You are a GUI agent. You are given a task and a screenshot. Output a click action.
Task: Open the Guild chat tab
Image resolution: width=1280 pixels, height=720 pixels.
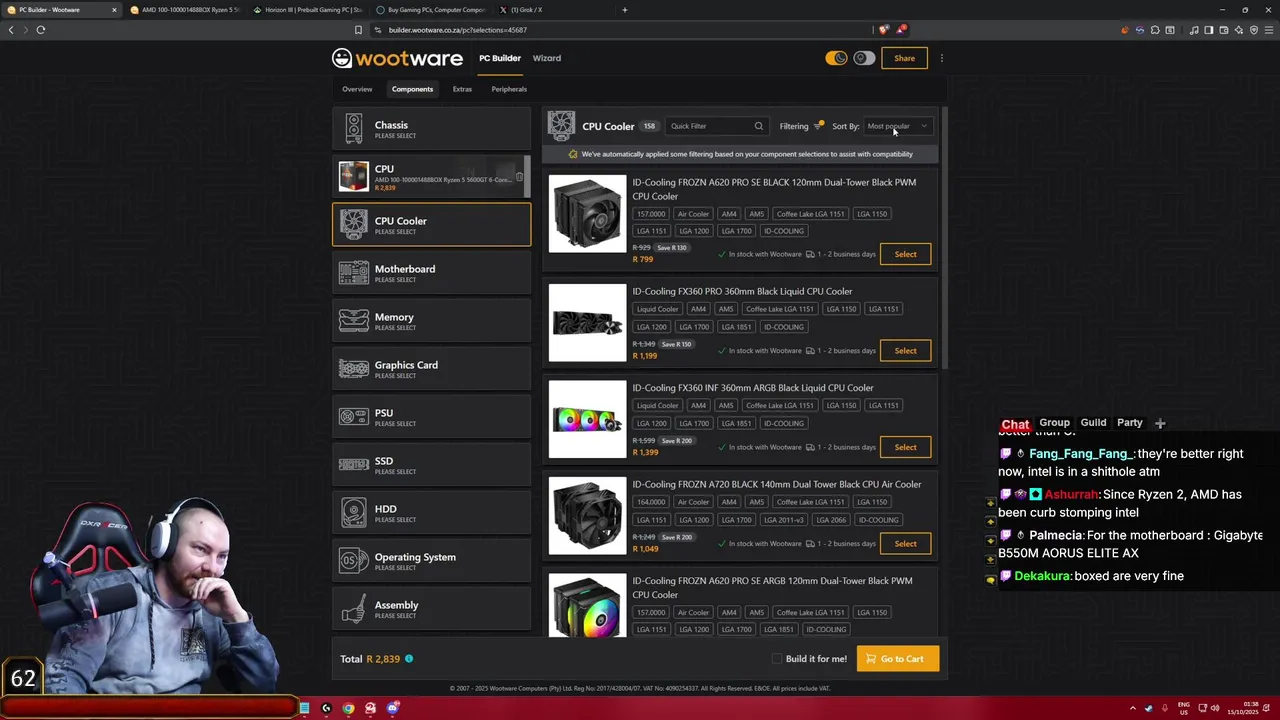pos(1093,423)
